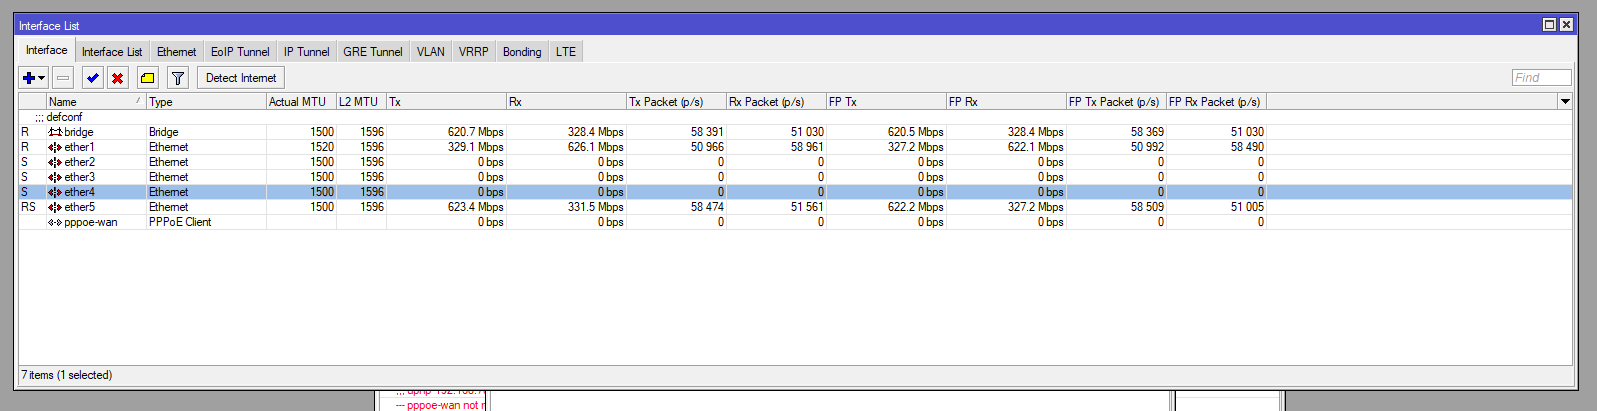This screenshot has width=1597, height=411.
Task: Click the 1520 Actual MTU value
Action: click(x=322, y=147)
